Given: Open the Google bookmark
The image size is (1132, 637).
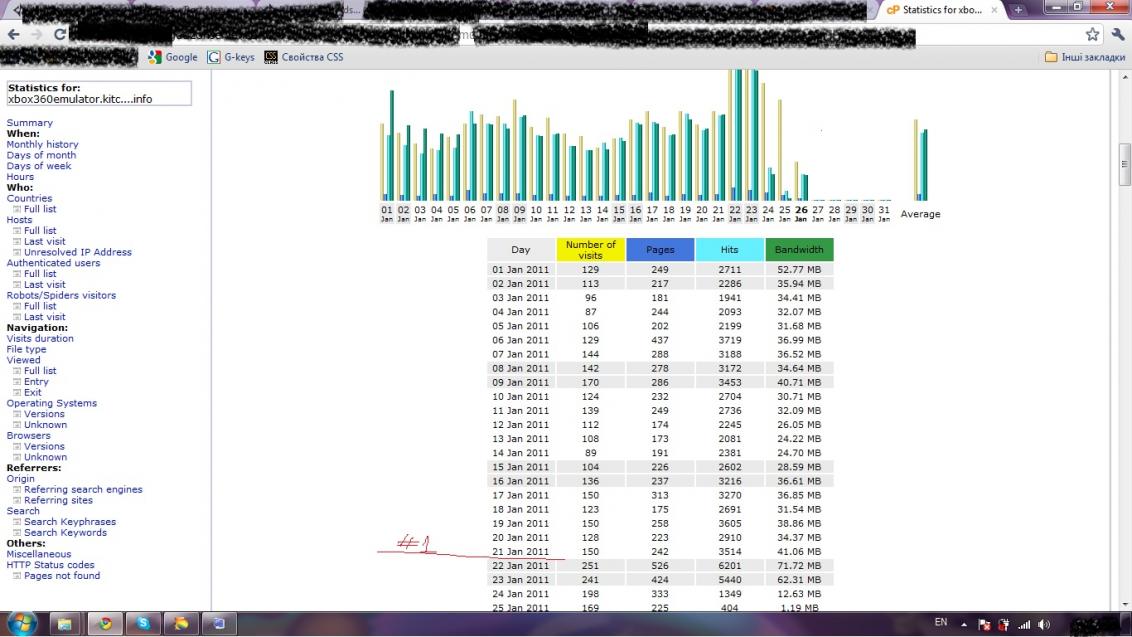Looking at the screenshot, I should point(173,57).
